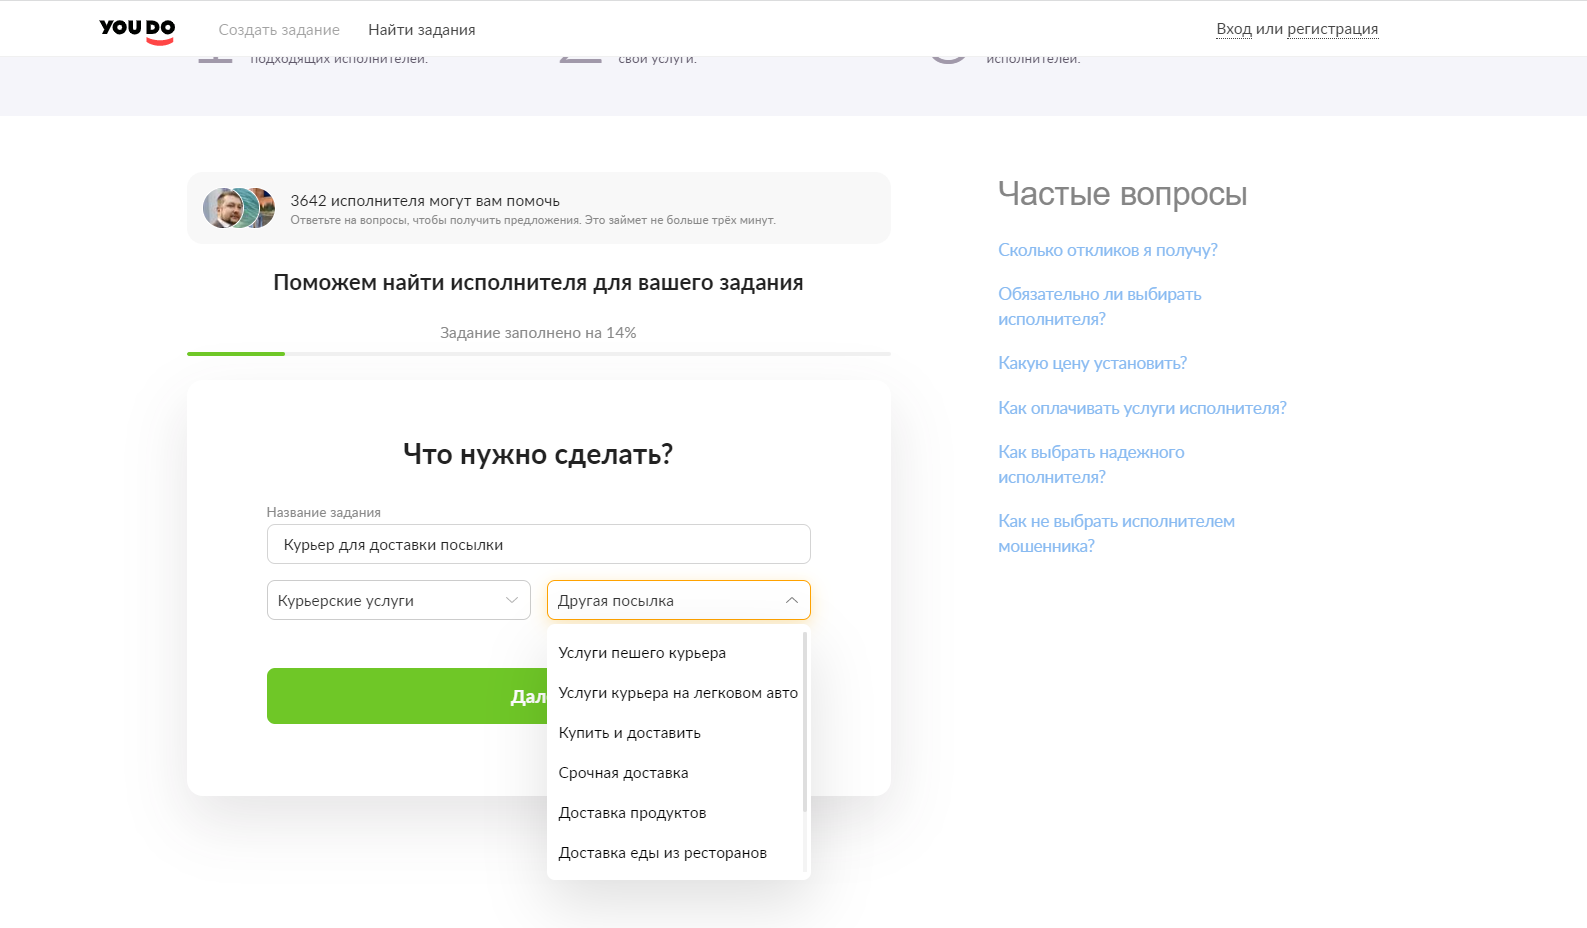Open the Другая посылка subcategory combo box
The image size is (1587, 928).
point(678,600)
